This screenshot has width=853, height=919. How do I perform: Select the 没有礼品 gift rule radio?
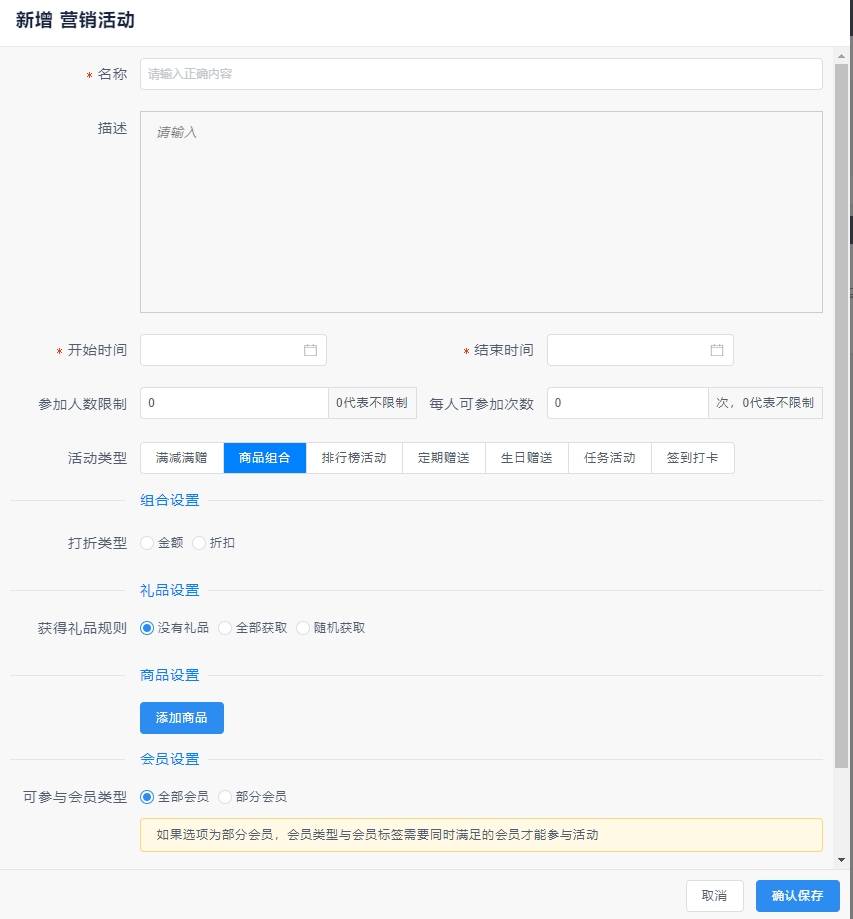(147, 628)
